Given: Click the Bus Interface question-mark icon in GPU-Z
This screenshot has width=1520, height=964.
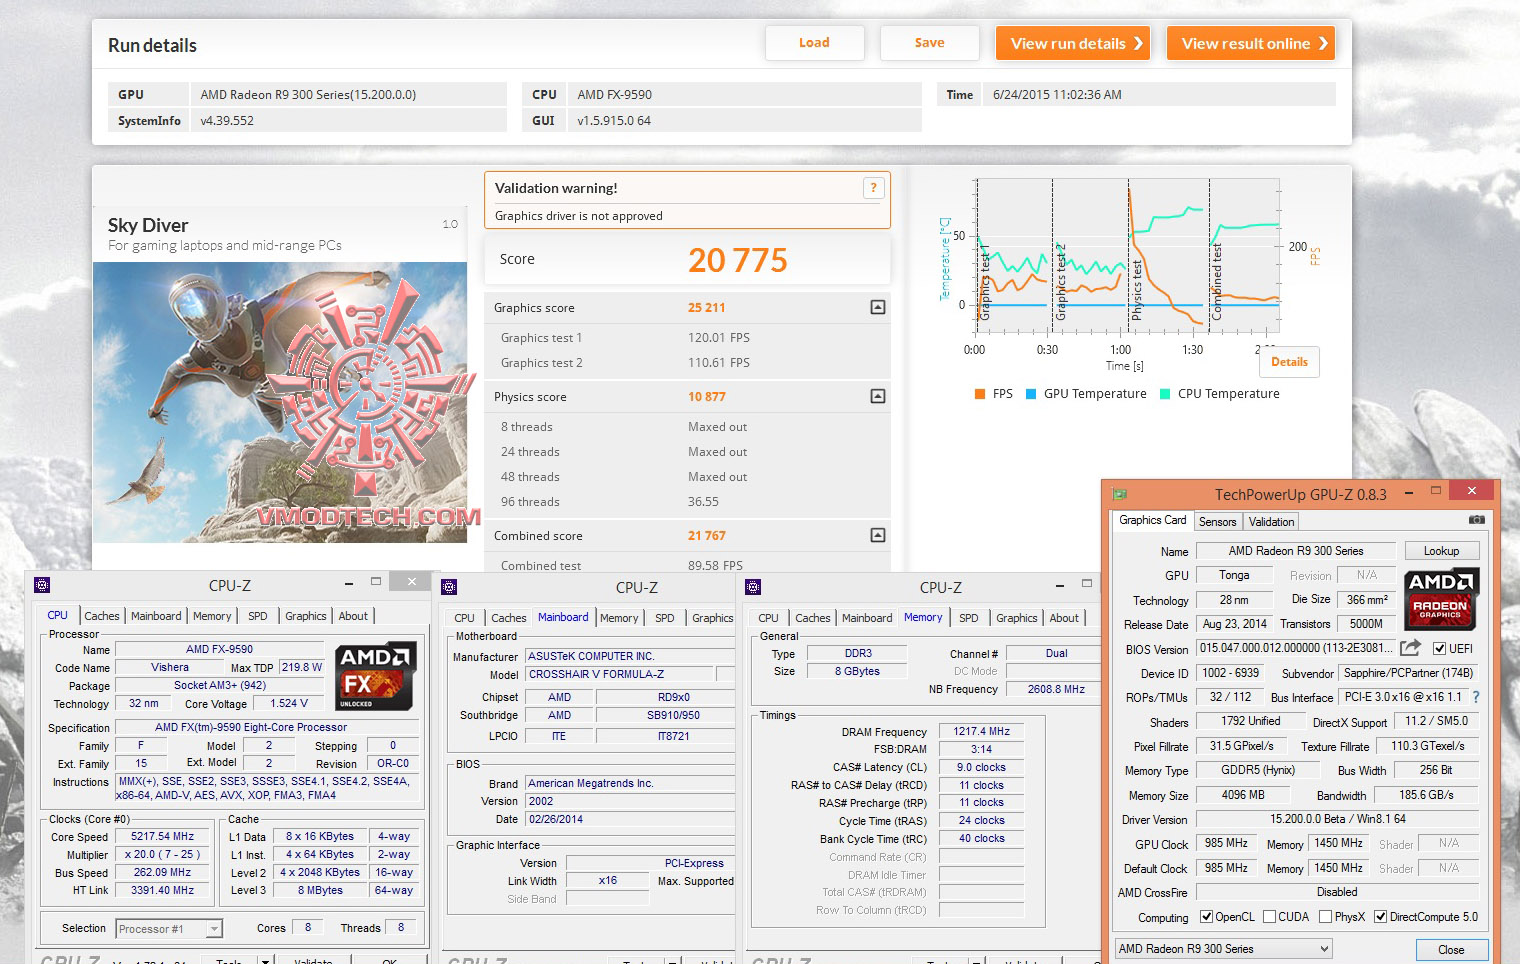Looking at the screenshot, I should click(x=1476, y=697).
